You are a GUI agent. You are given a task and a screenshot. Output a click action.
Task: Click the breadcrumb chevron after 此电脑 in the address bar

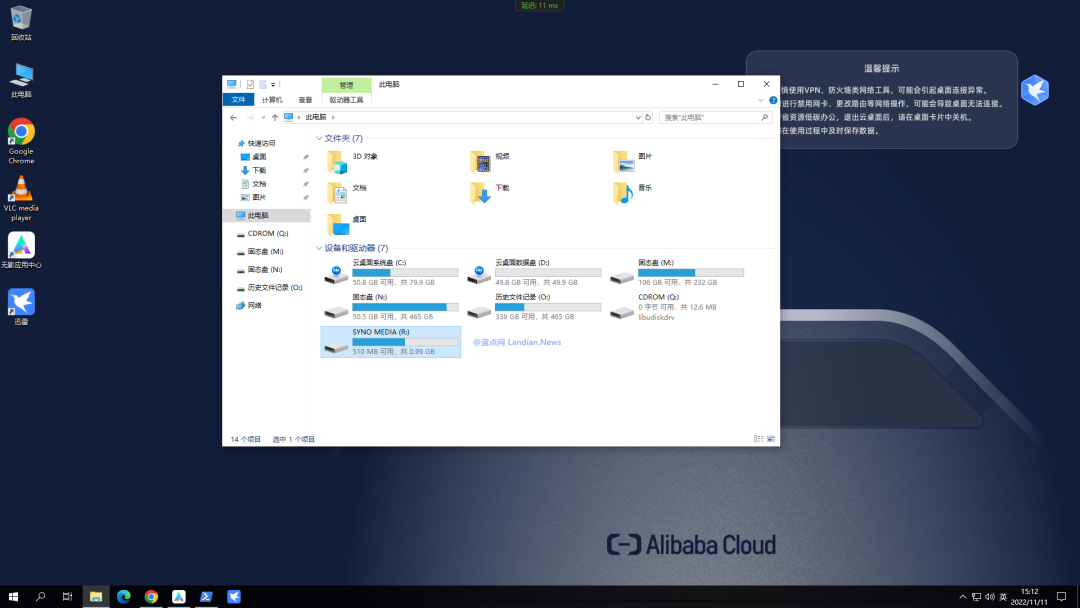point(333,118)
